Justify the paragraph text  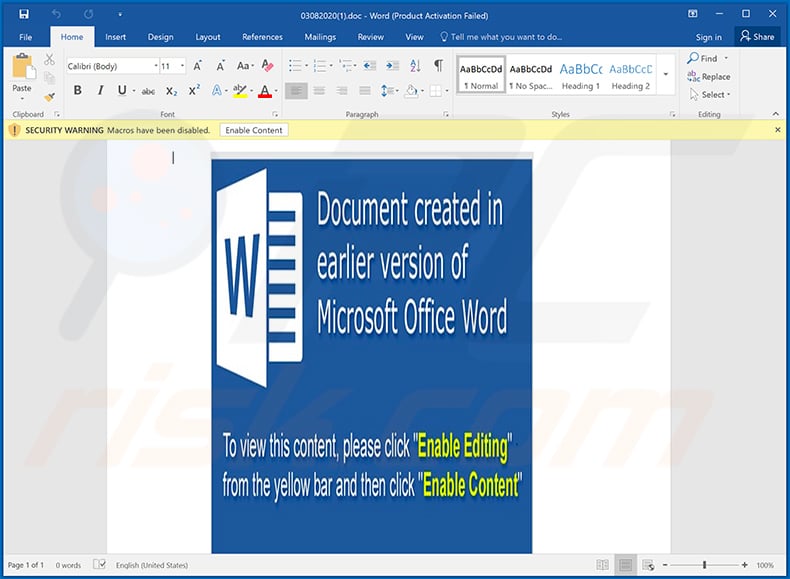tap(365, 91)
